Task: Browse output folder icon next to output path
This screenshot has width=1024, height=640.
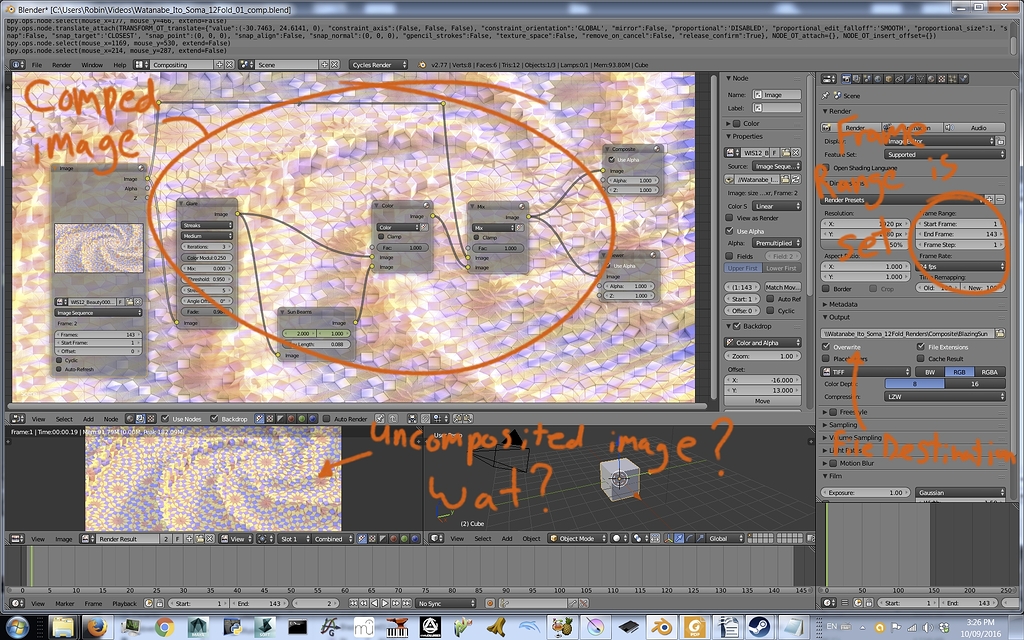Action: pos(1000,333)
